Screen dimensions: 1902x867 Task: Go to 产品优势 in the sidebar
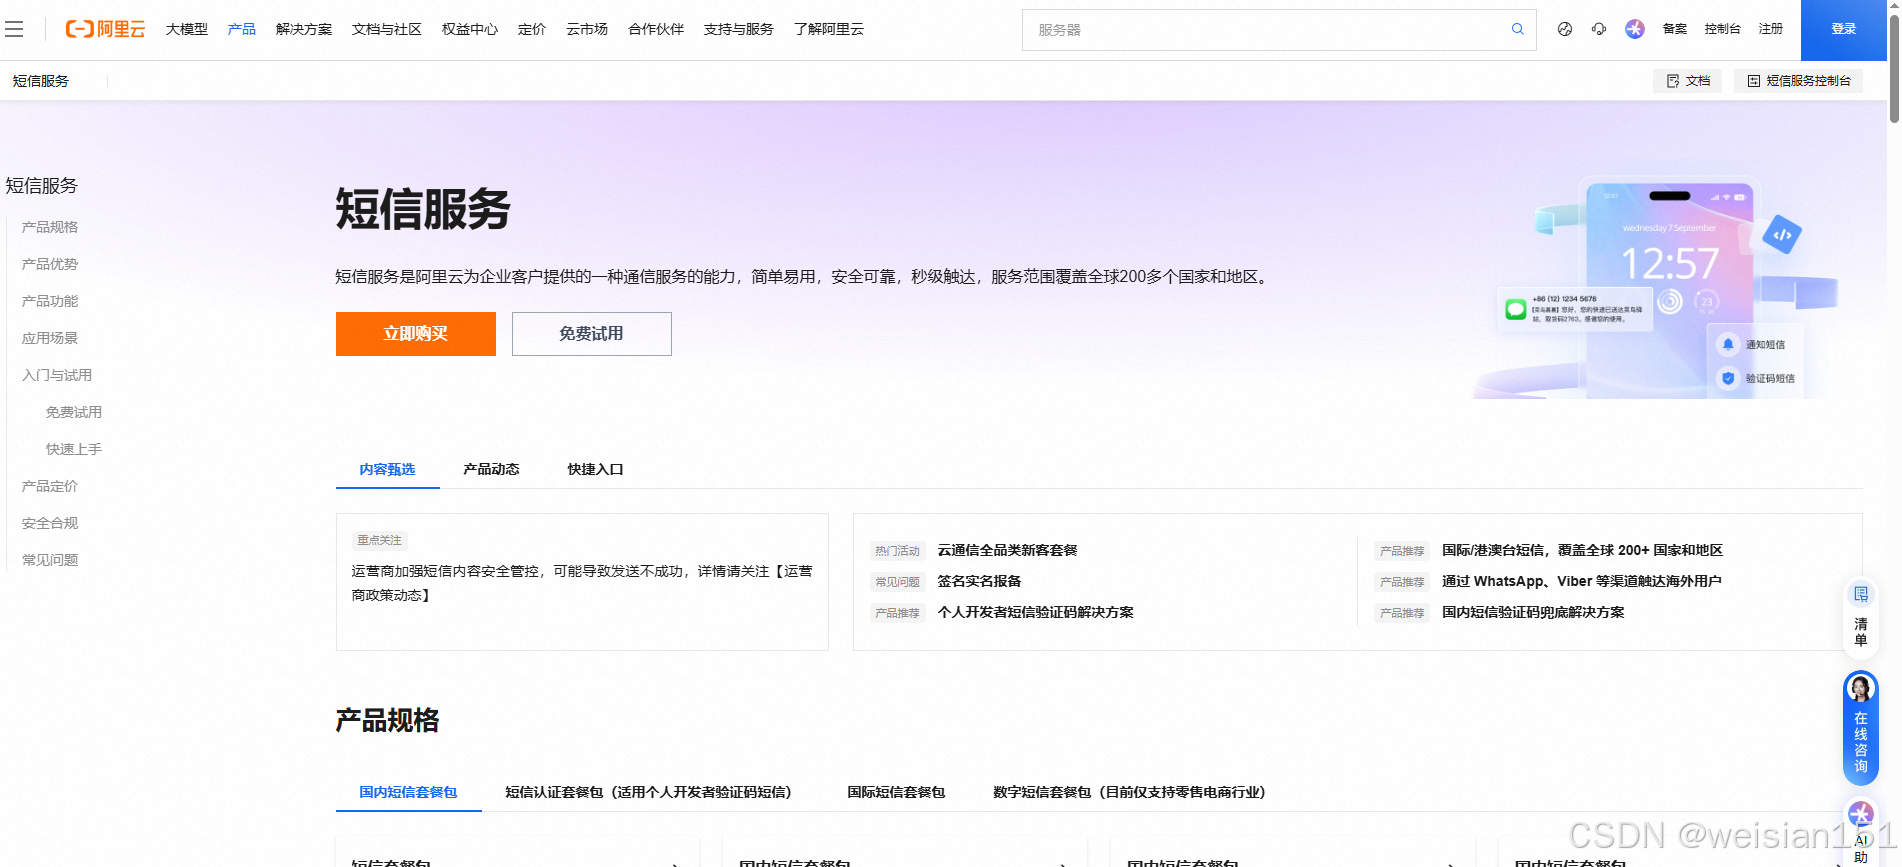[50, 264]
